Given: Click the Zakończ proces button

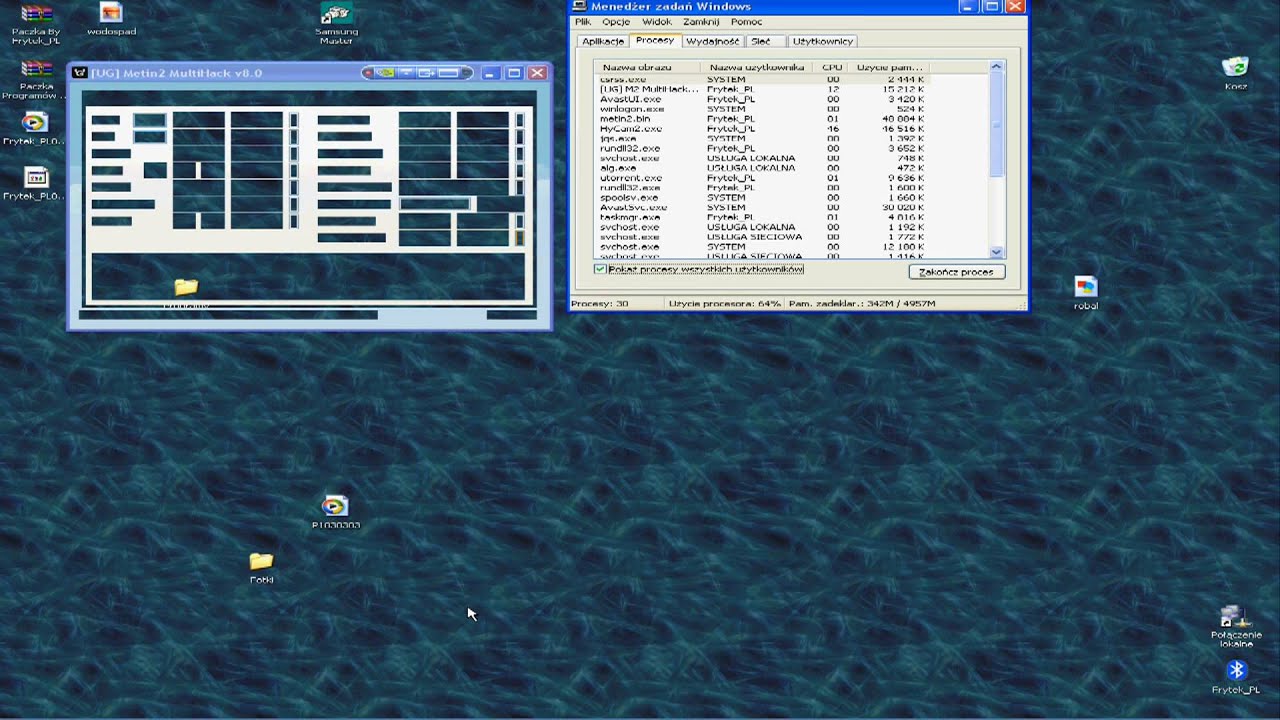Looking at the screenshot, I should coord(956,272).
